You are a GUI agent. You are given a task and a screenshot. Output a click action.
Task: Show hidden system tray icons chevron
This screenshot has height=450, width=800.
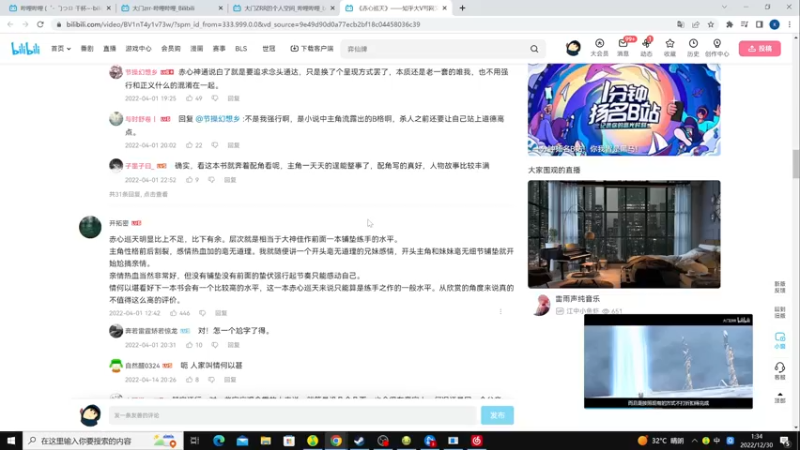[694, 440]
